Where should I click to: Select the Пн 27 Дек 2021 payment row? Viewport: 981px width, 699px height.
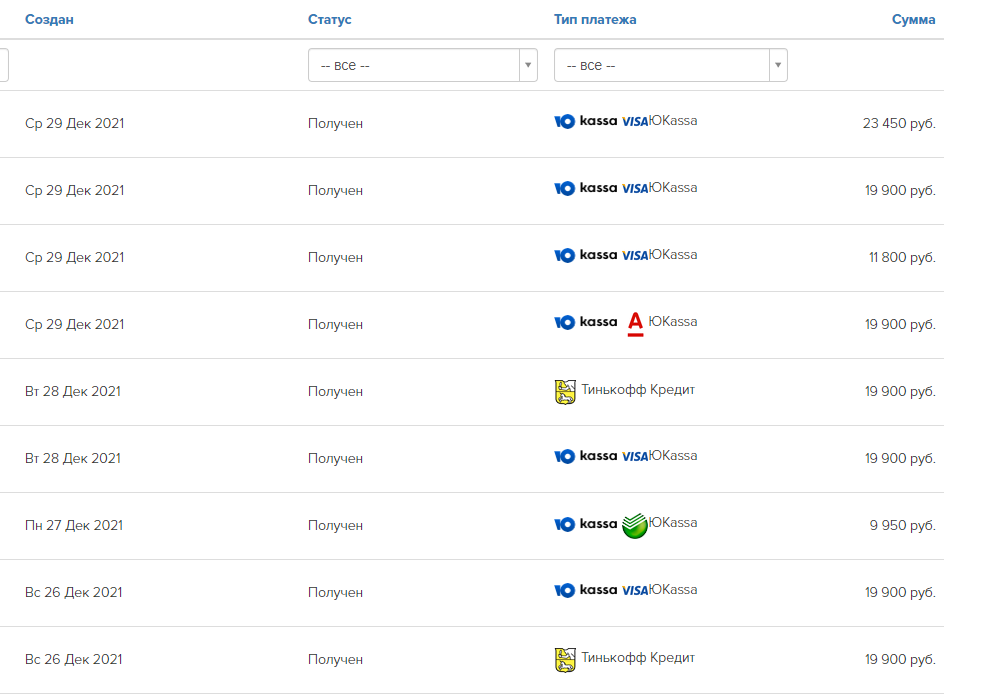point(74,525)
